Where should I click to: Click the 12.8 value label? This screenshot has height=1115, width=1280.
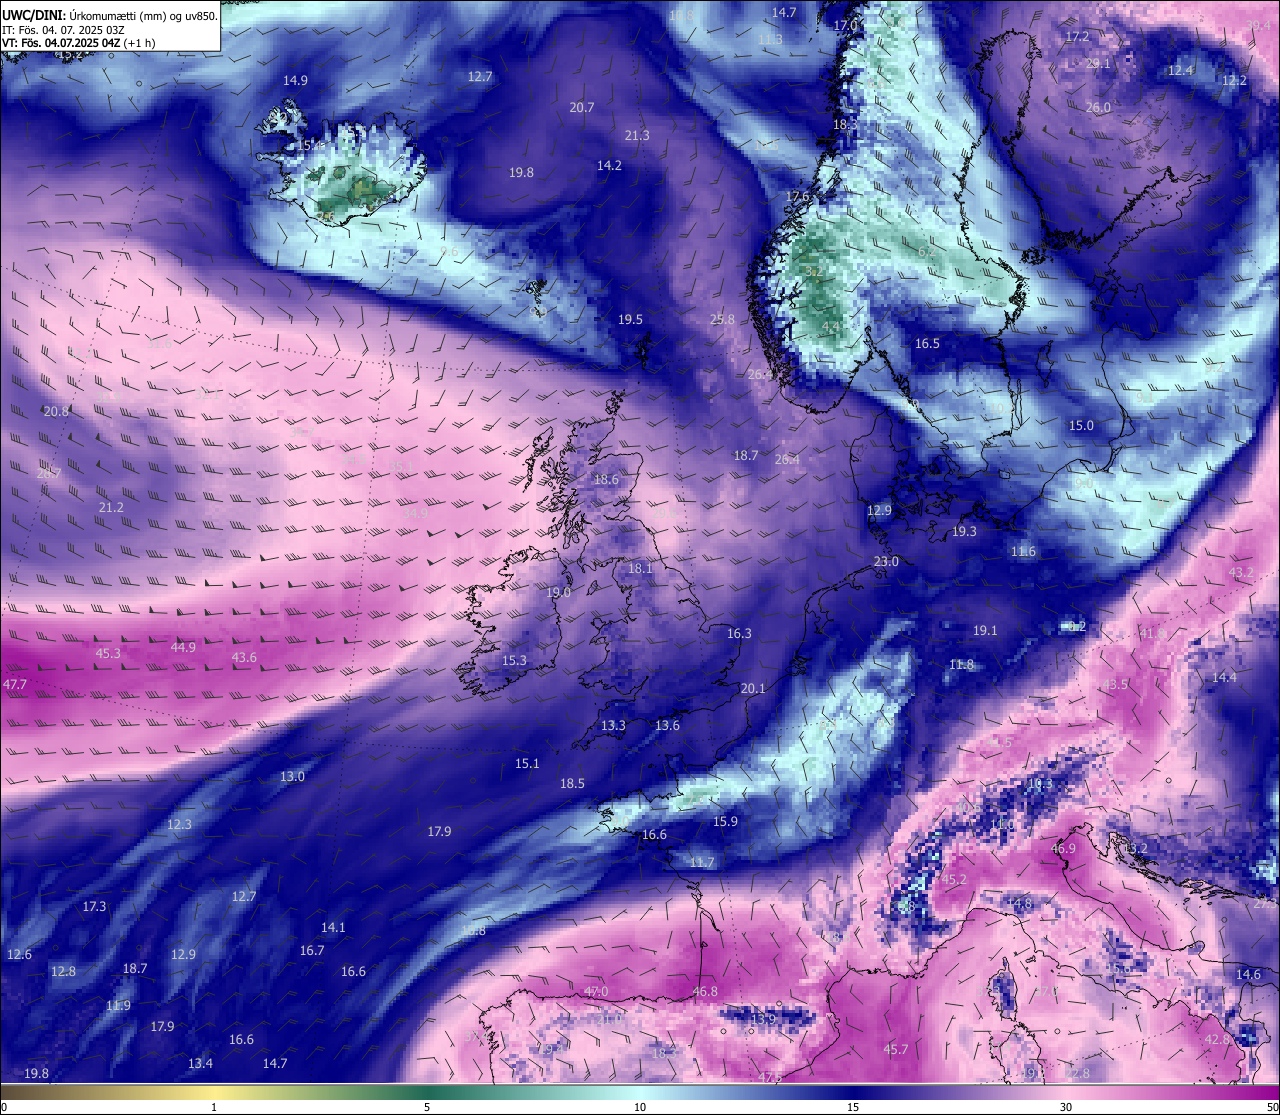63,971
